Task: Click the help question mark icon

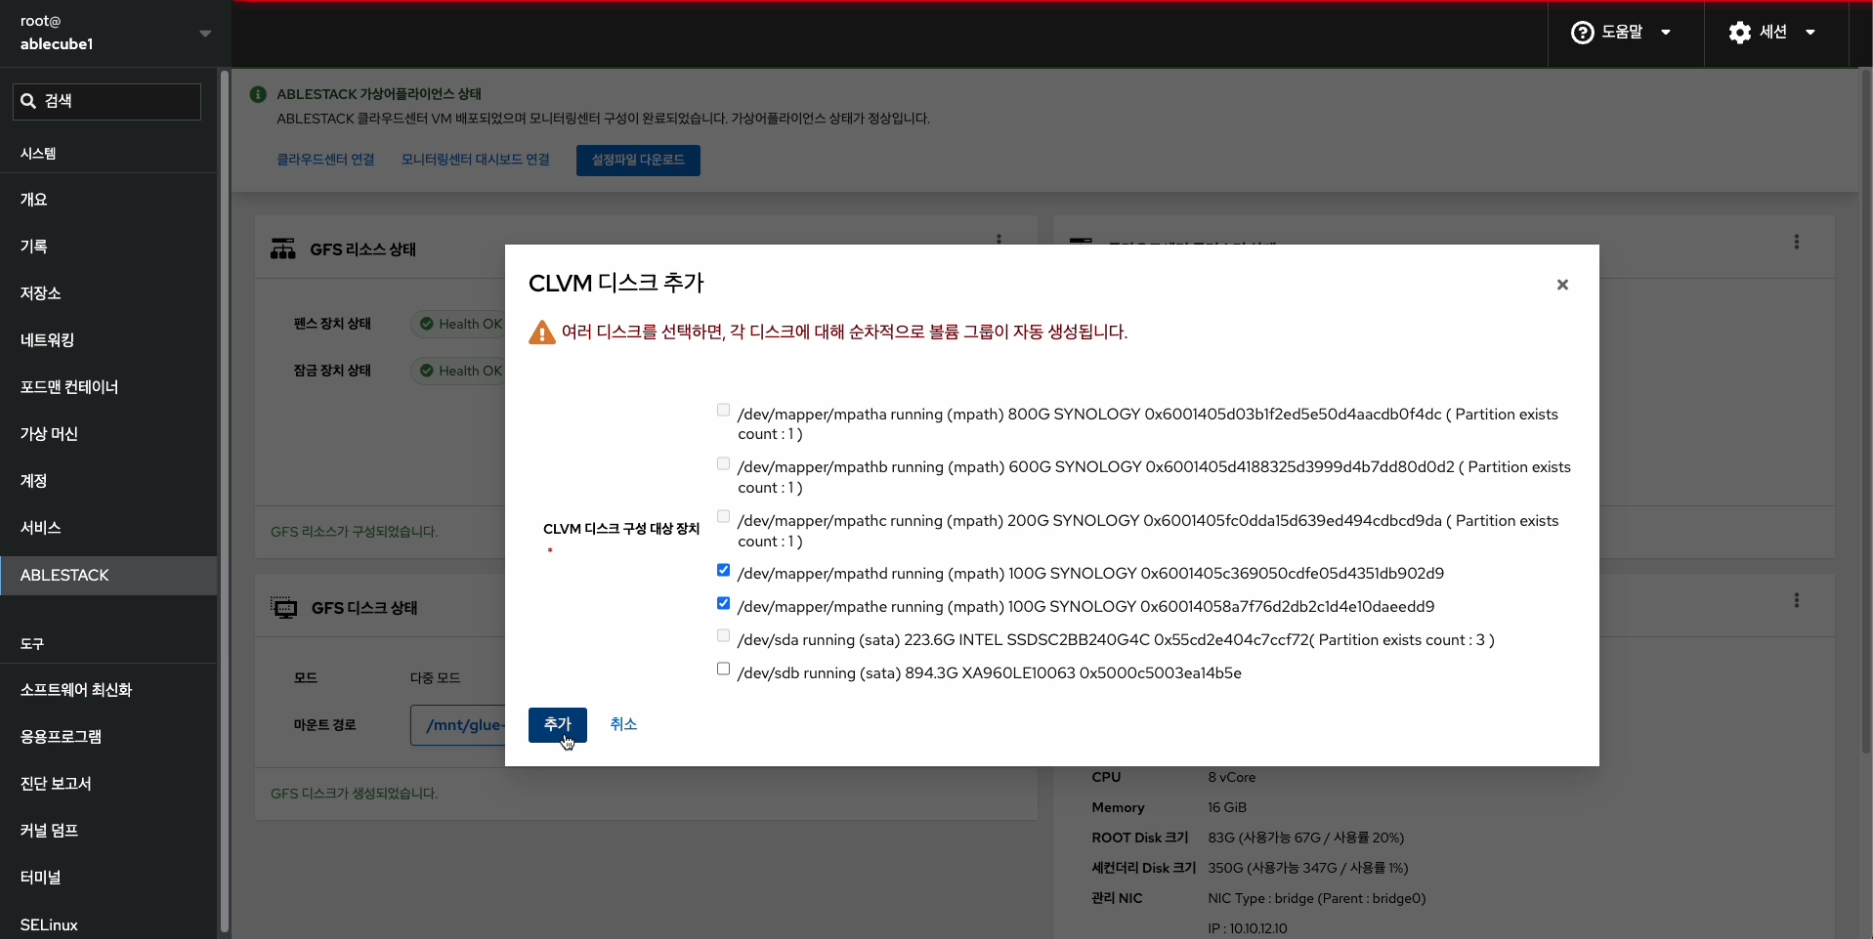Action: click(x=1582, y=33)
